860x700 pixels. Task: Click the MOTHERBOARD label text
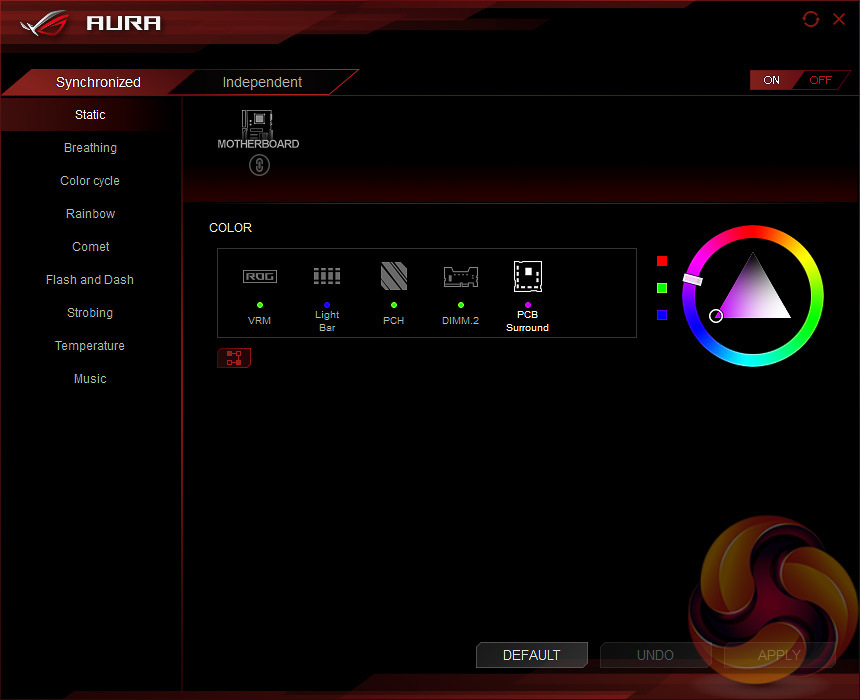click(258, 144)
